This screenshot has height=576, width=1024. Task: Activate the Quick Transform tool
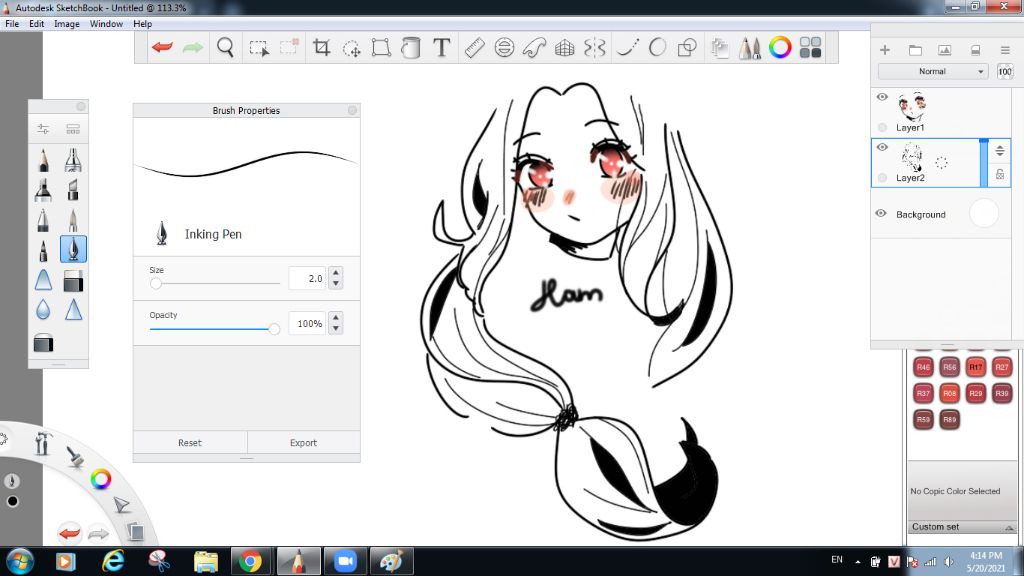pos(351,48)
